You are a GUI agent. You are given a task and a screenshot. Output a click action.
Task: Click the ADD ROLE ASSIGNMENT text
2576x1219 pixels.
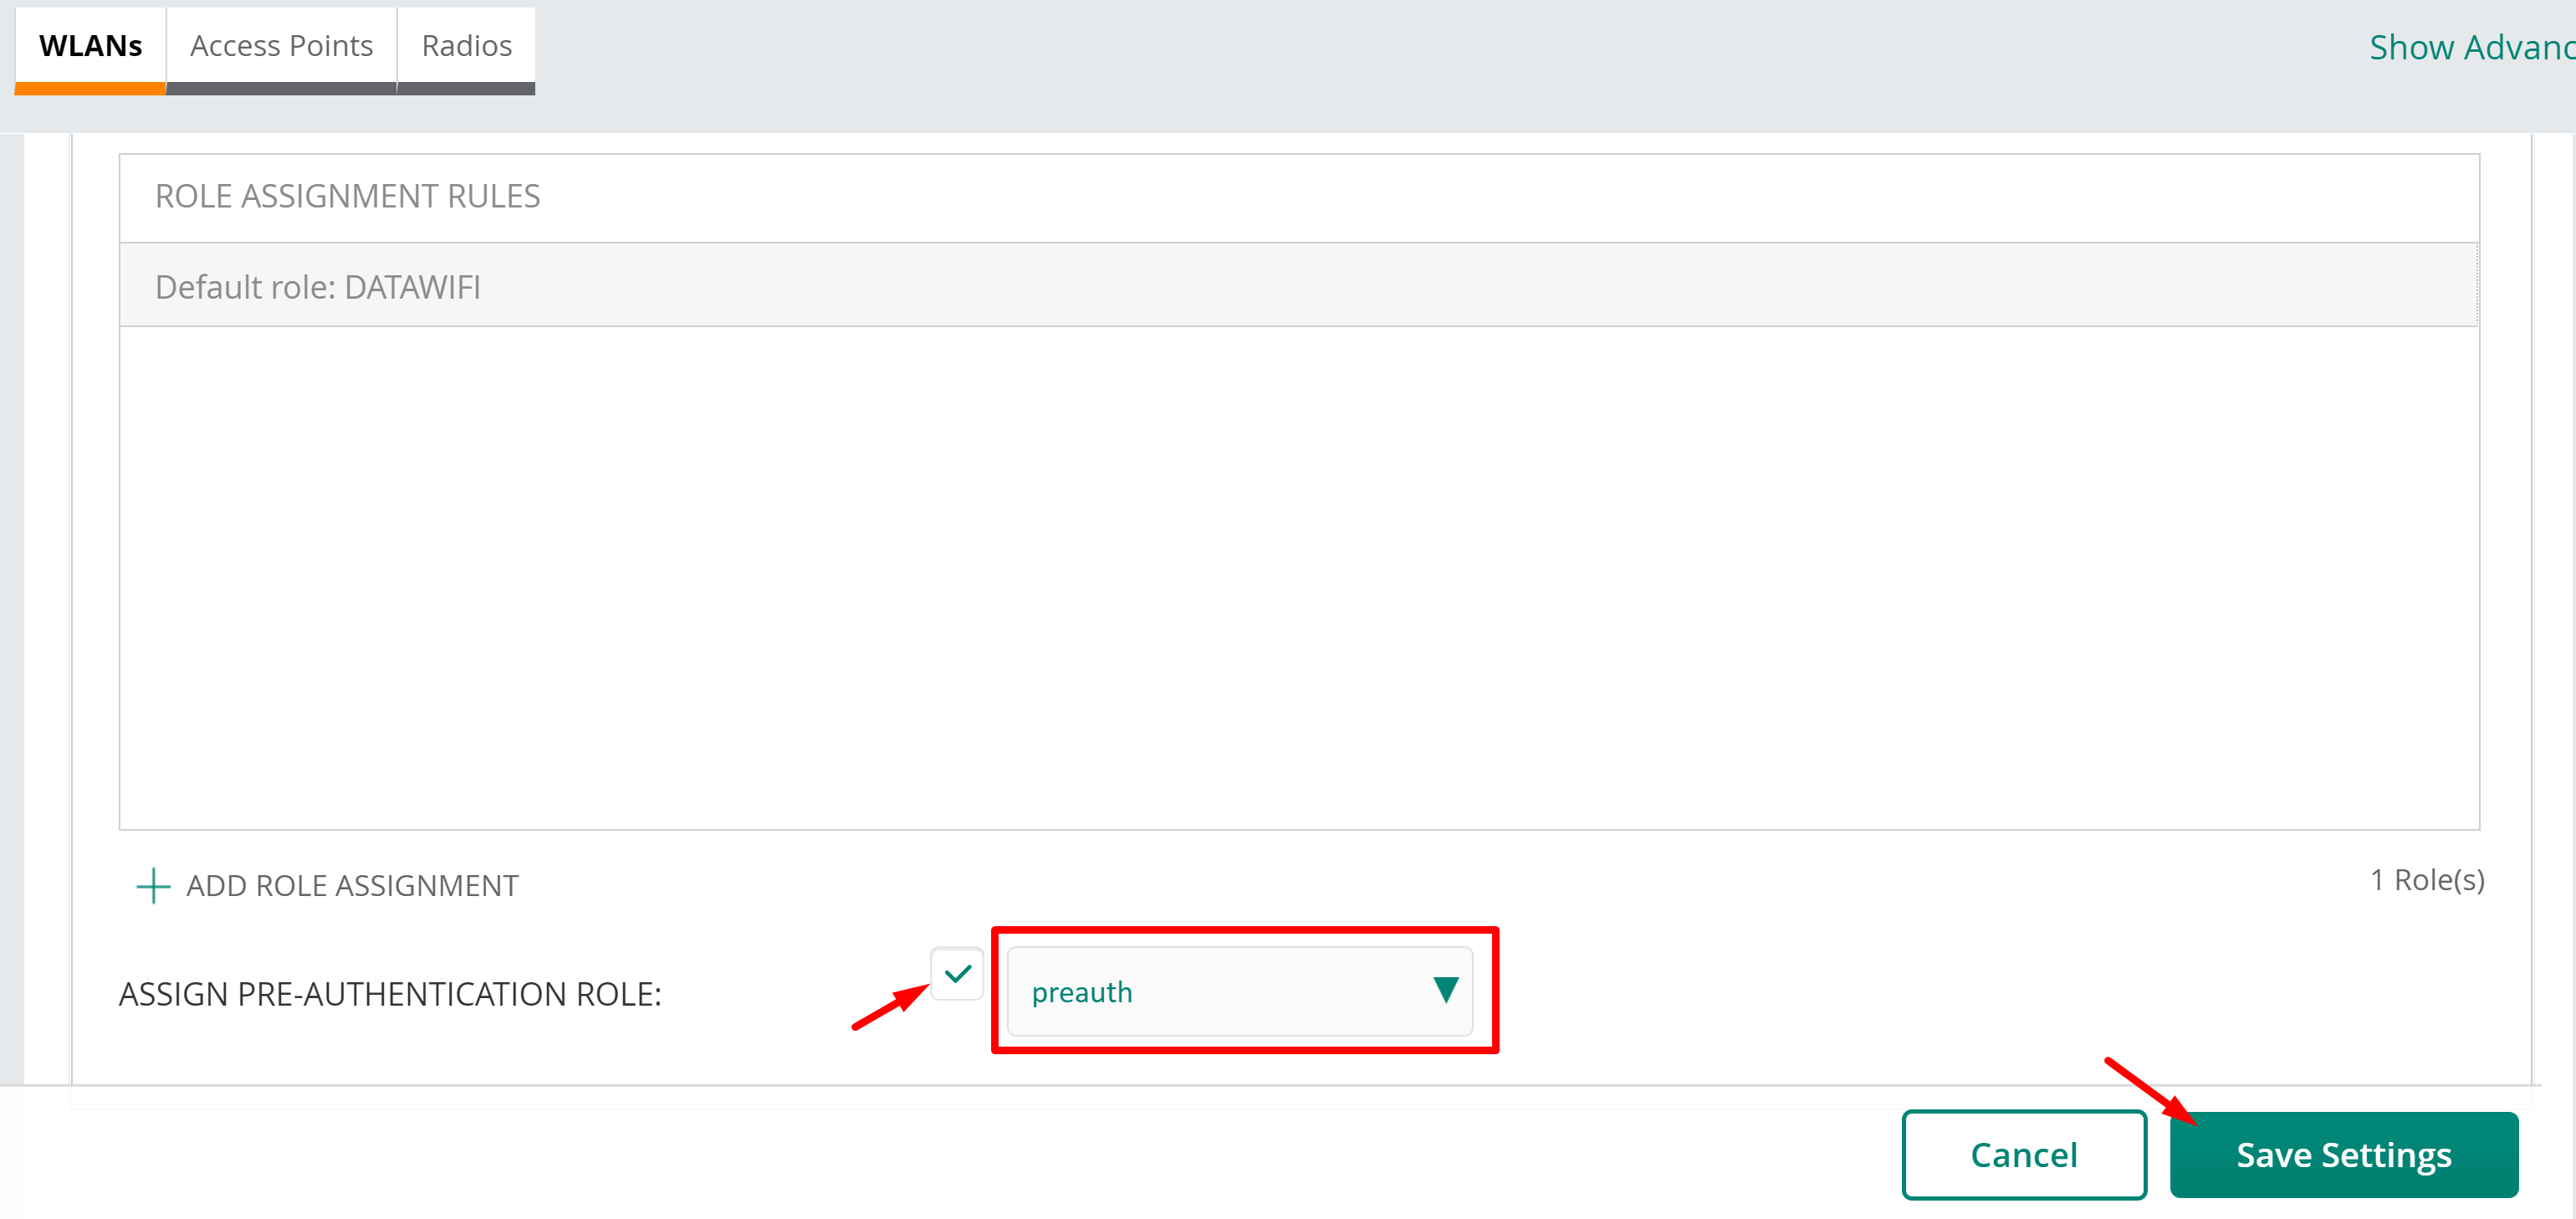(x=352, y=885)
